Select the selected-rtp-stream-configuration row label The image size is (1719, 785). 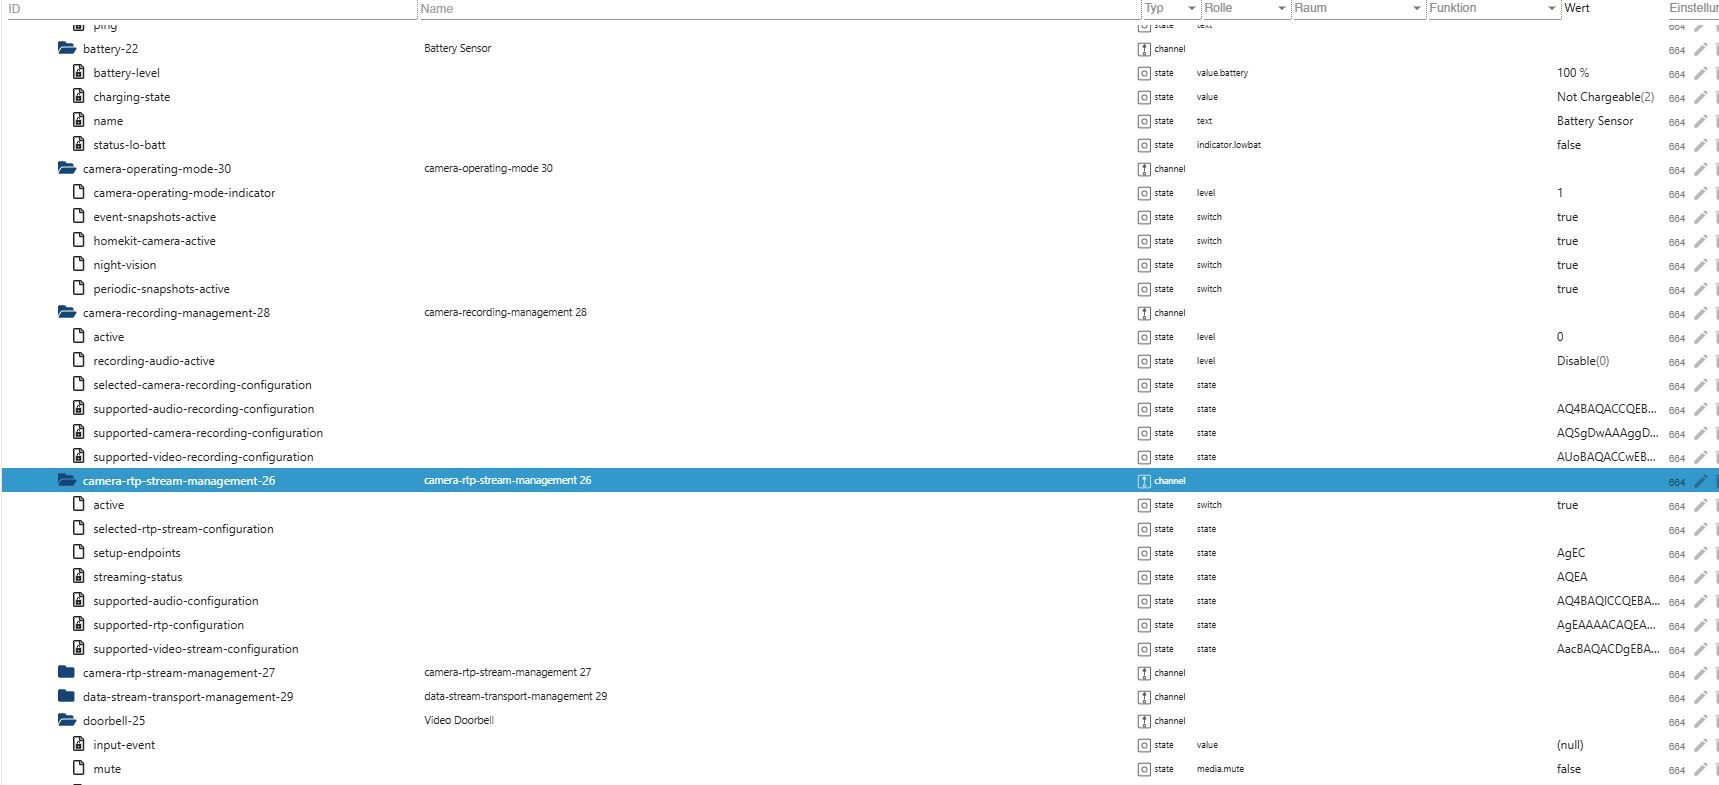(x=183, y=529)
